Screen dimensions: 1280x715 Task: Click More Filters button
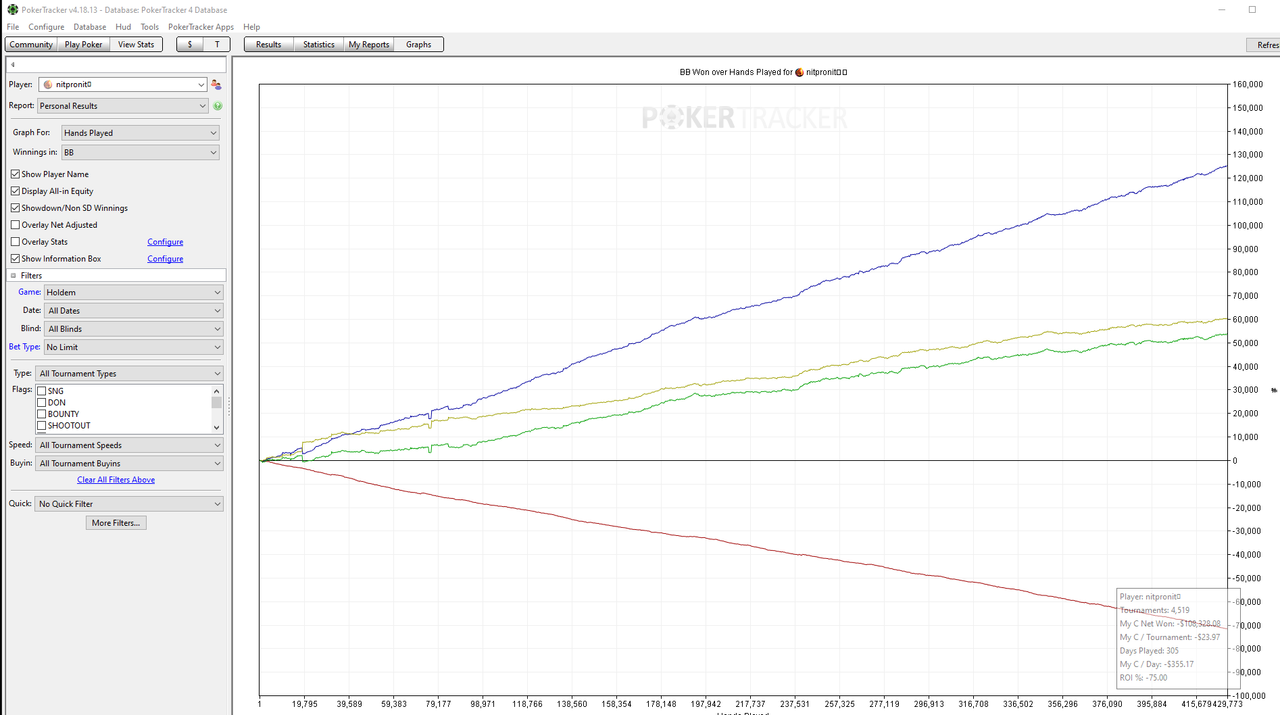point(116,523)
